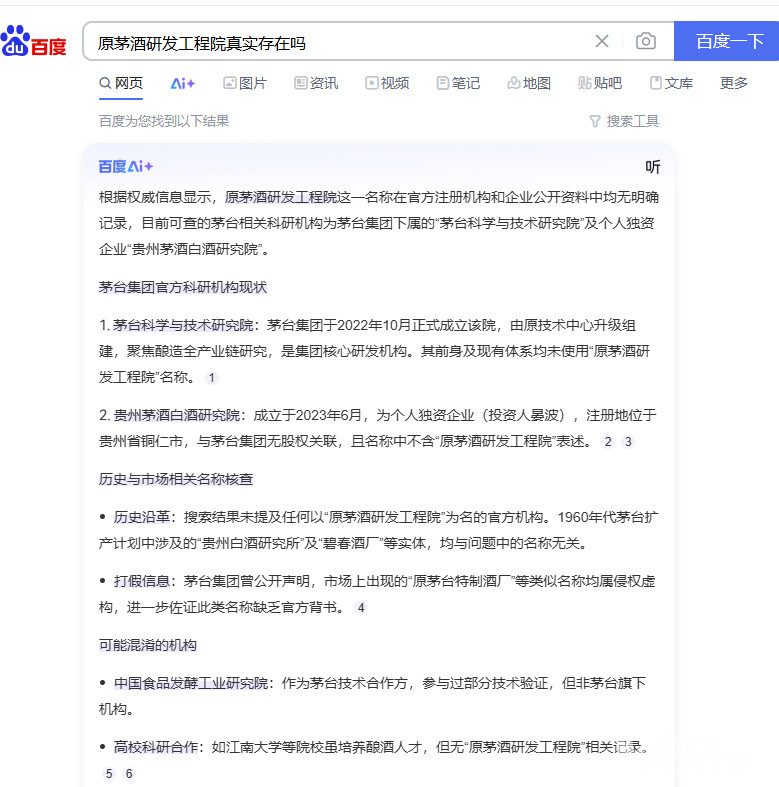Open the 视频 tab
Viewport: 779px width, 787px height.
387,83
